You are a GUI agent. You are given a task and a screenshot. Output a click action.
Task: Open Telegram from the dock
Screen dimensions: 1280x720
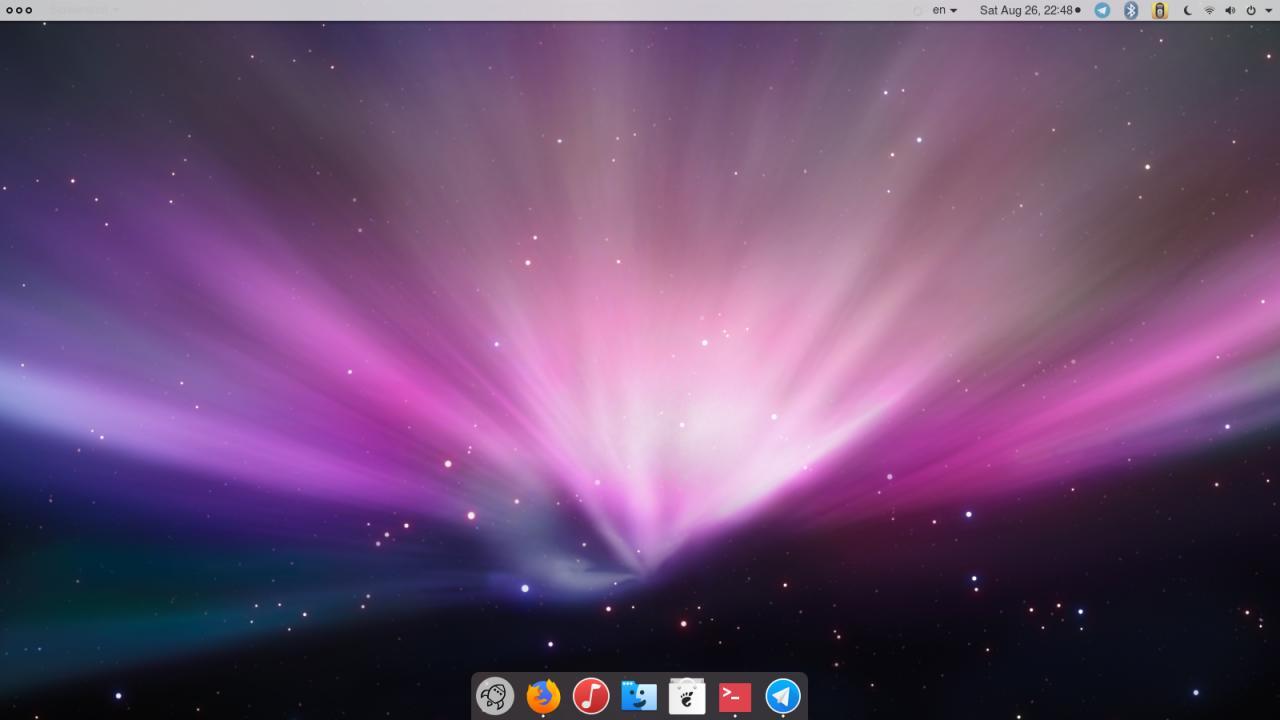783,696
